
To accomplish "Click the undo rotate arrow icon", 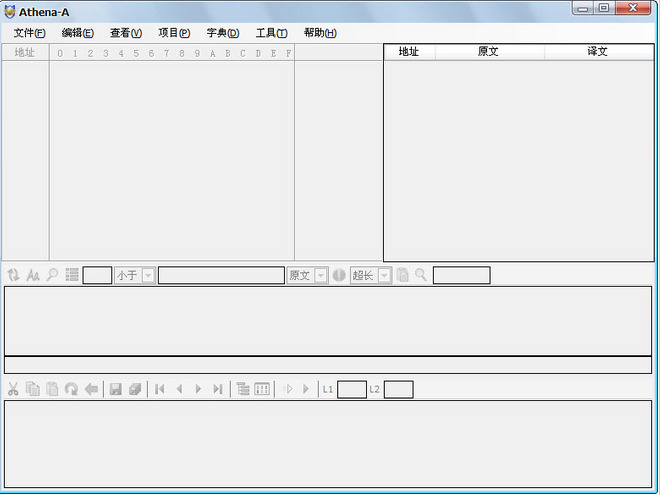I will [x=71, y=389].
